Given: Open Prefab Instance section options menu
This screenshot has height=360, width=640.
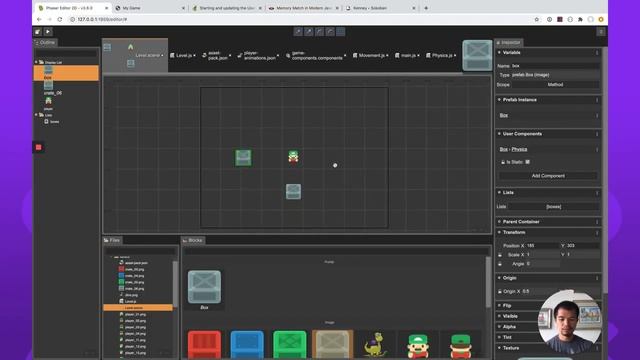Looking at the screenshot, I should coord(597,100).
